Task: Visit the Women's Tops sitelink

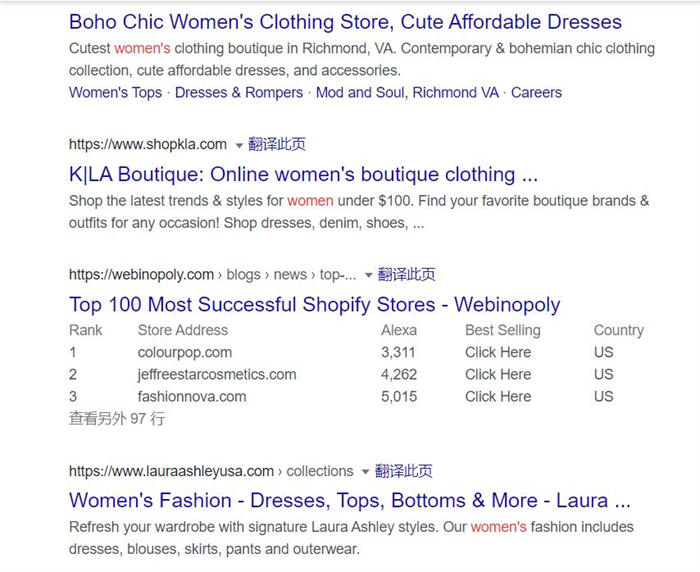Action: point(115,92)
